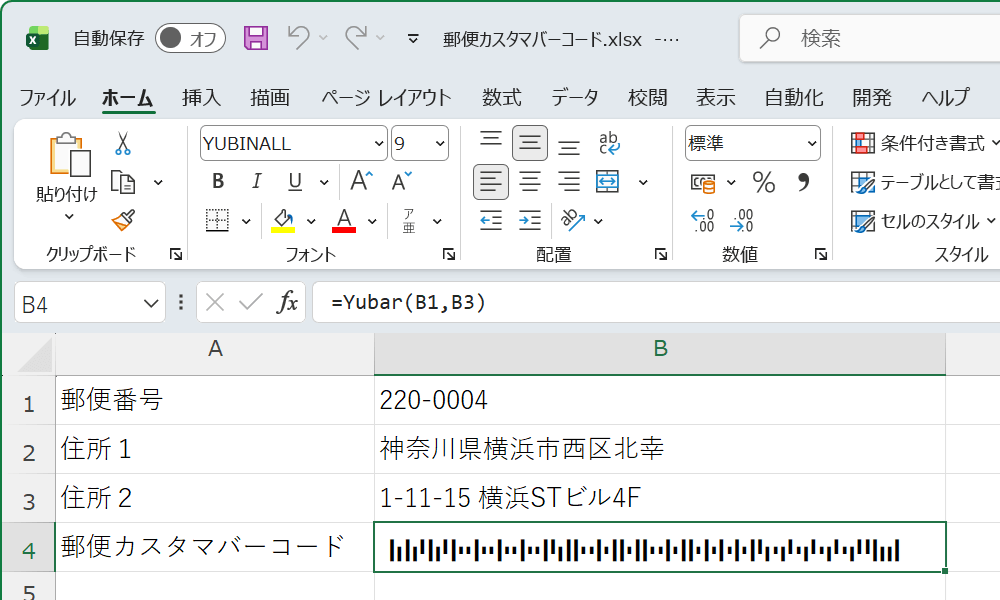Click the text orientation icon
The image size is (1000, 600).
point(573,221)
